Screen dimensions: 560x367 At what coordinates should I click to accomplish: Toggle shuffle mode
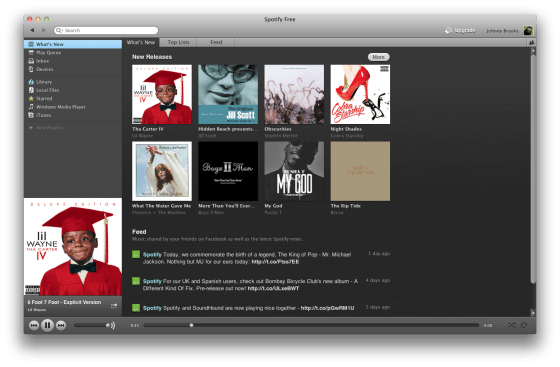tap(512, 325)
